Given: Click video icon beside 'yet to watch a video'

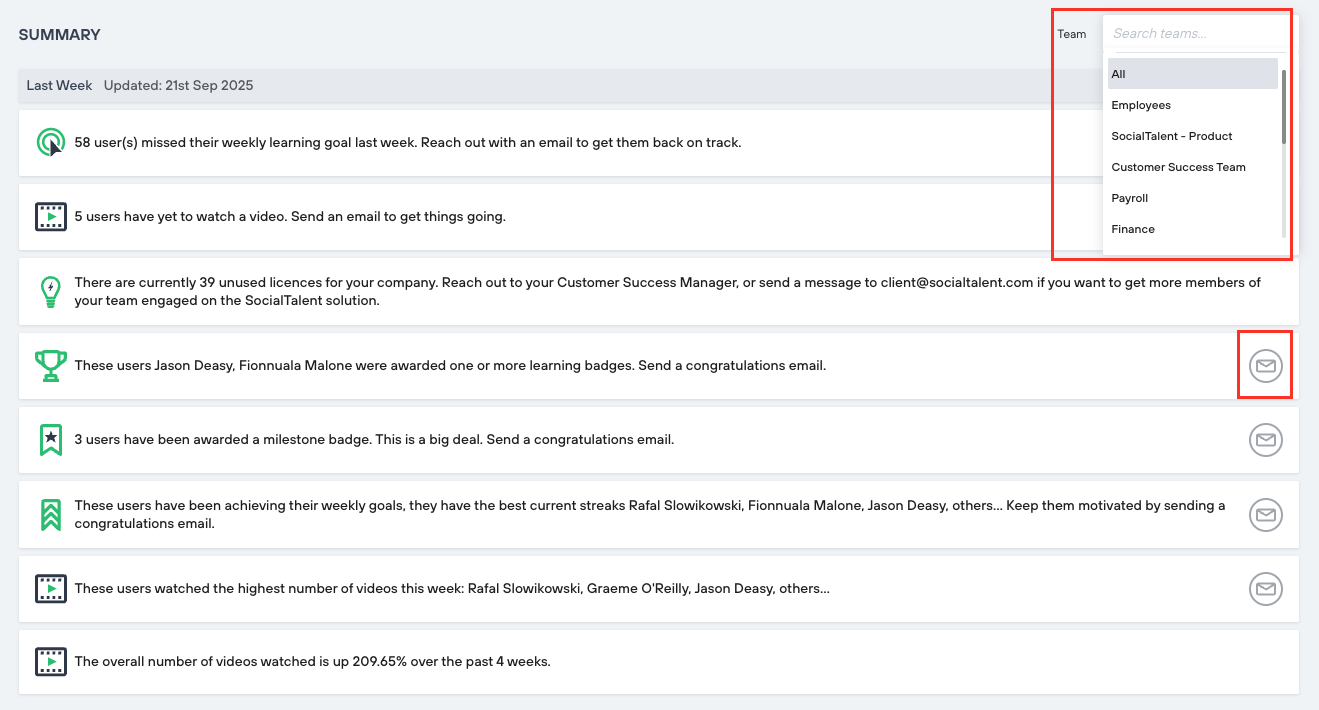Looking at the screenshot, I should point(50,217).
